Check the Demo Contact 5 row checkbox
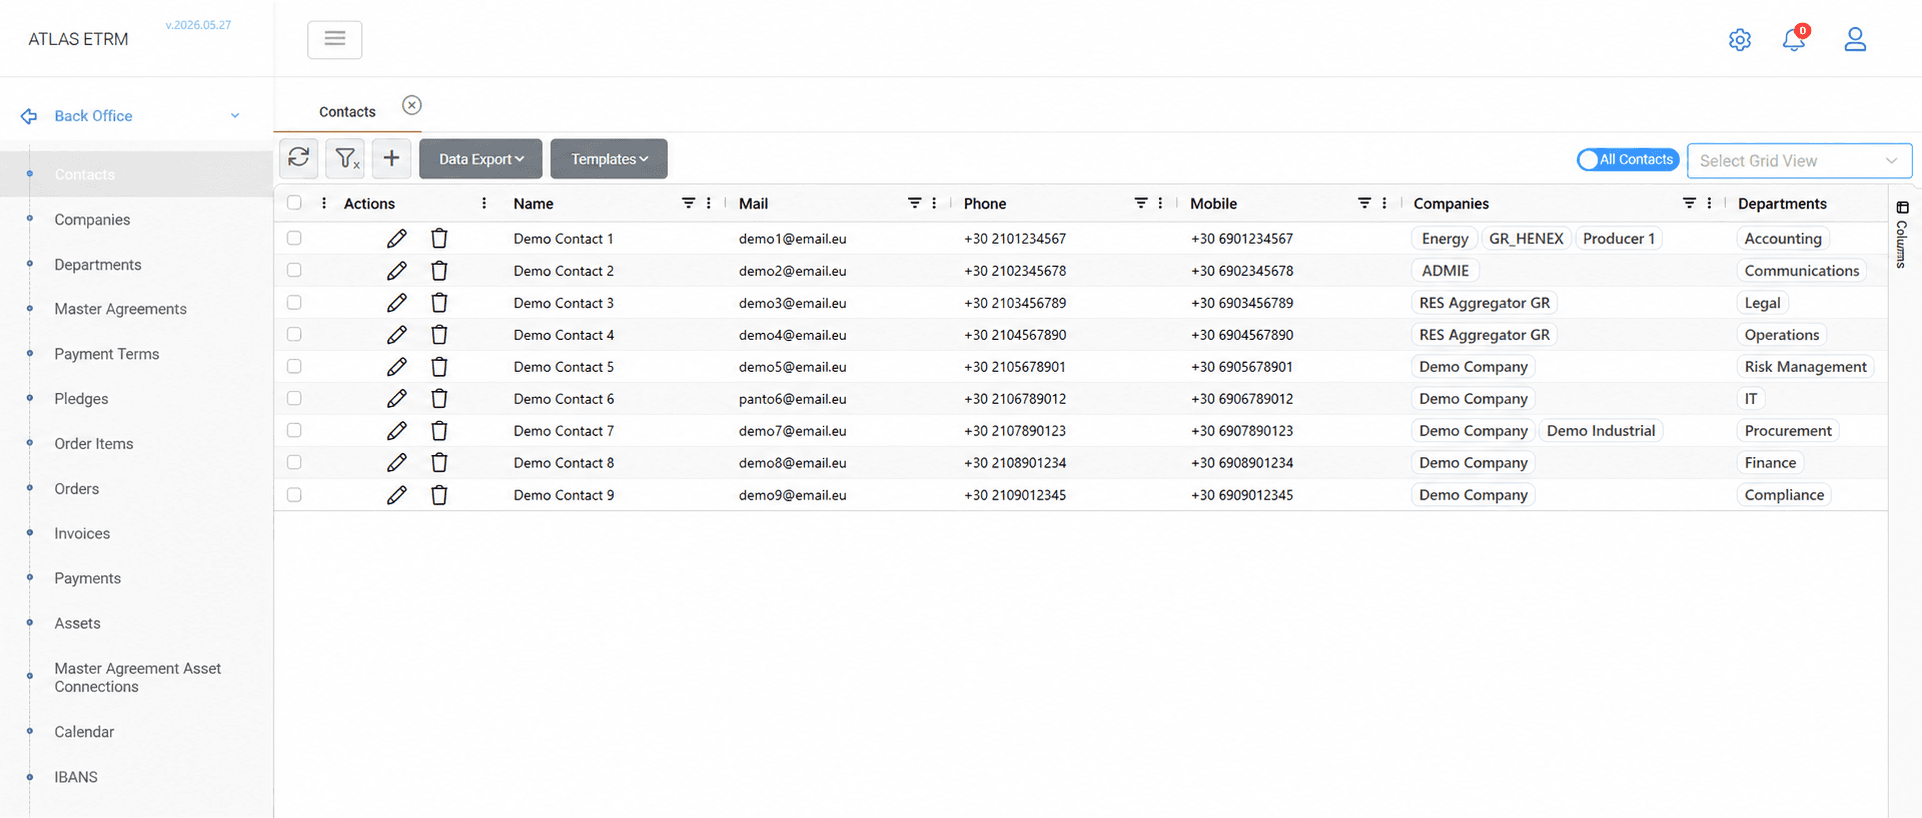 [294, 366]
